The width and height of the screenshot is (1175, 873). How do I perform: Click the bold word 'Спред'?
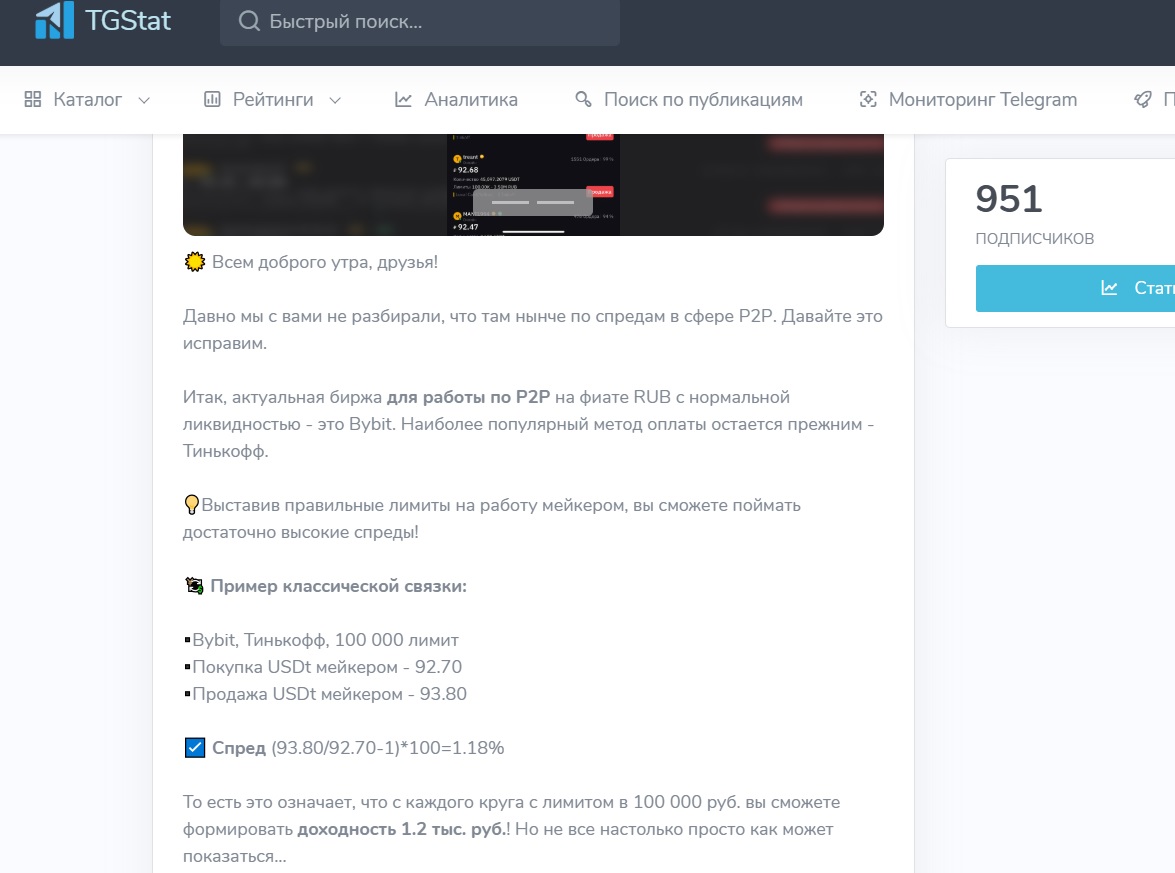(239, 748)
